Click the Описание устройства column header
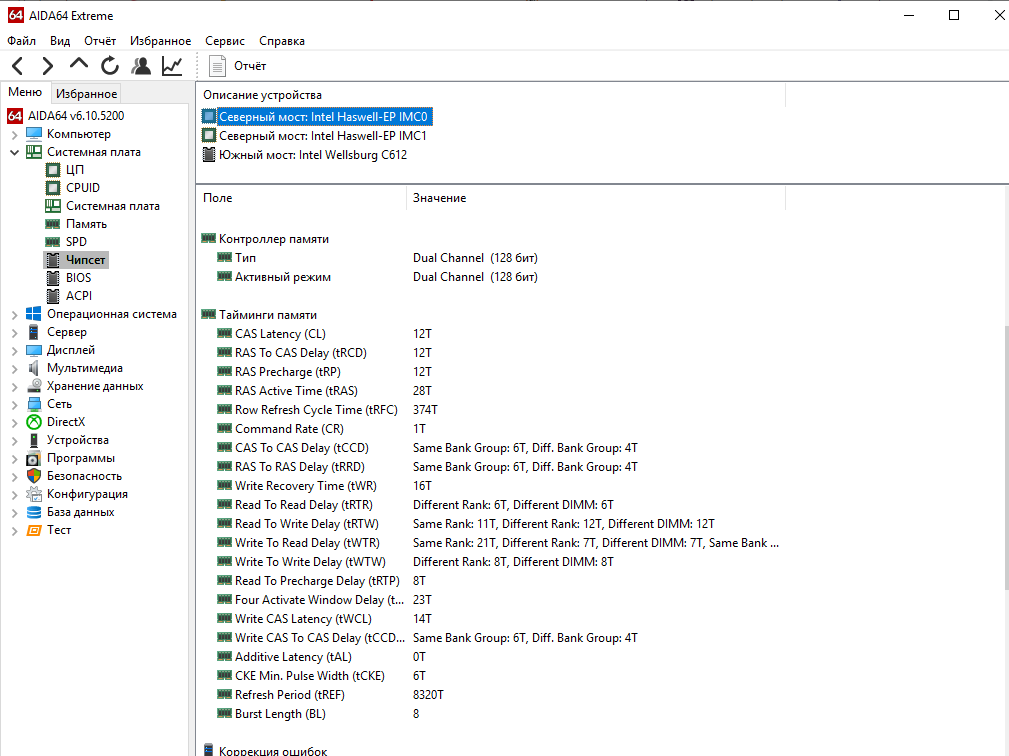Image resolution: width=1009 pixels, height=756 pixels. 491,95
